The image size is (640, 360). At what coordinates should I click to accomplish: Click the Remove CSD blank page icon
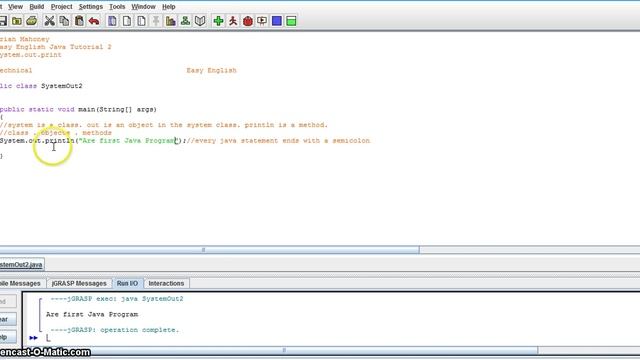coord(127,21)
